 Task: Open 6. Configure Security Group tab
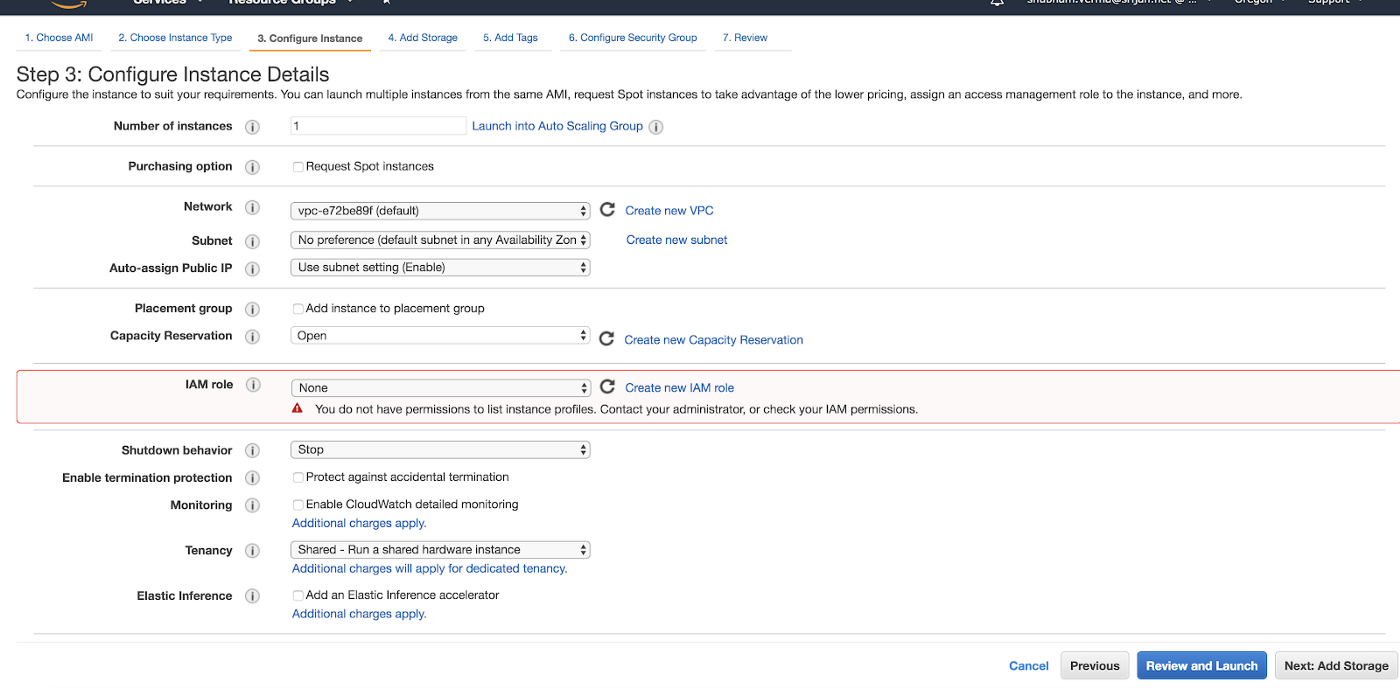click(x=633, y=38)
